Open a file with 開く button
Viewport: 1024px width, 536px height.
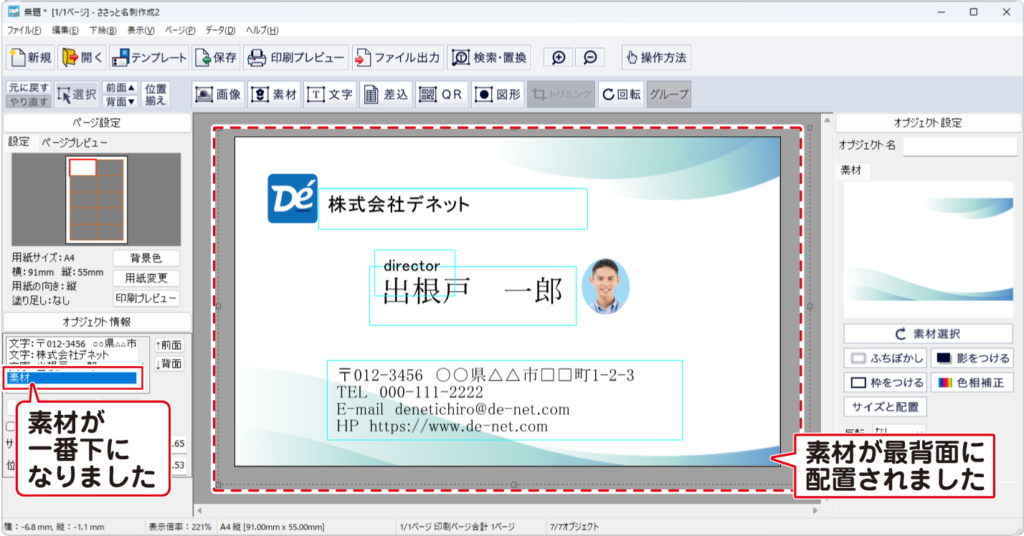click(x=82, y=57)
